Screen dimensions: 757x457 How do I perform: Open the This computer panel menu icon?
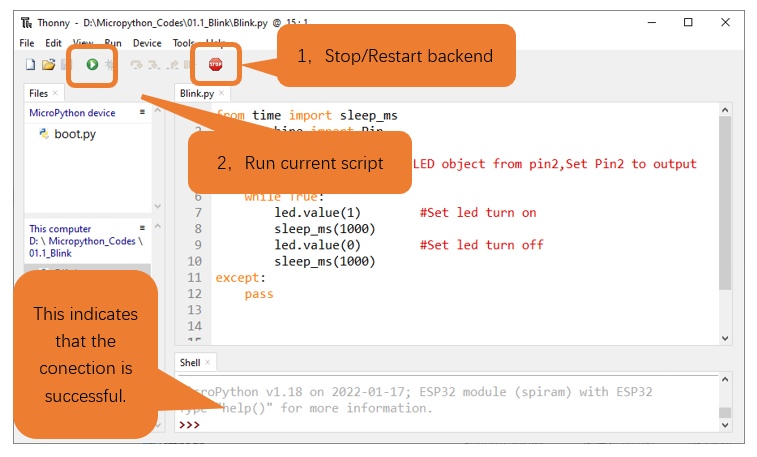[142, 228]
